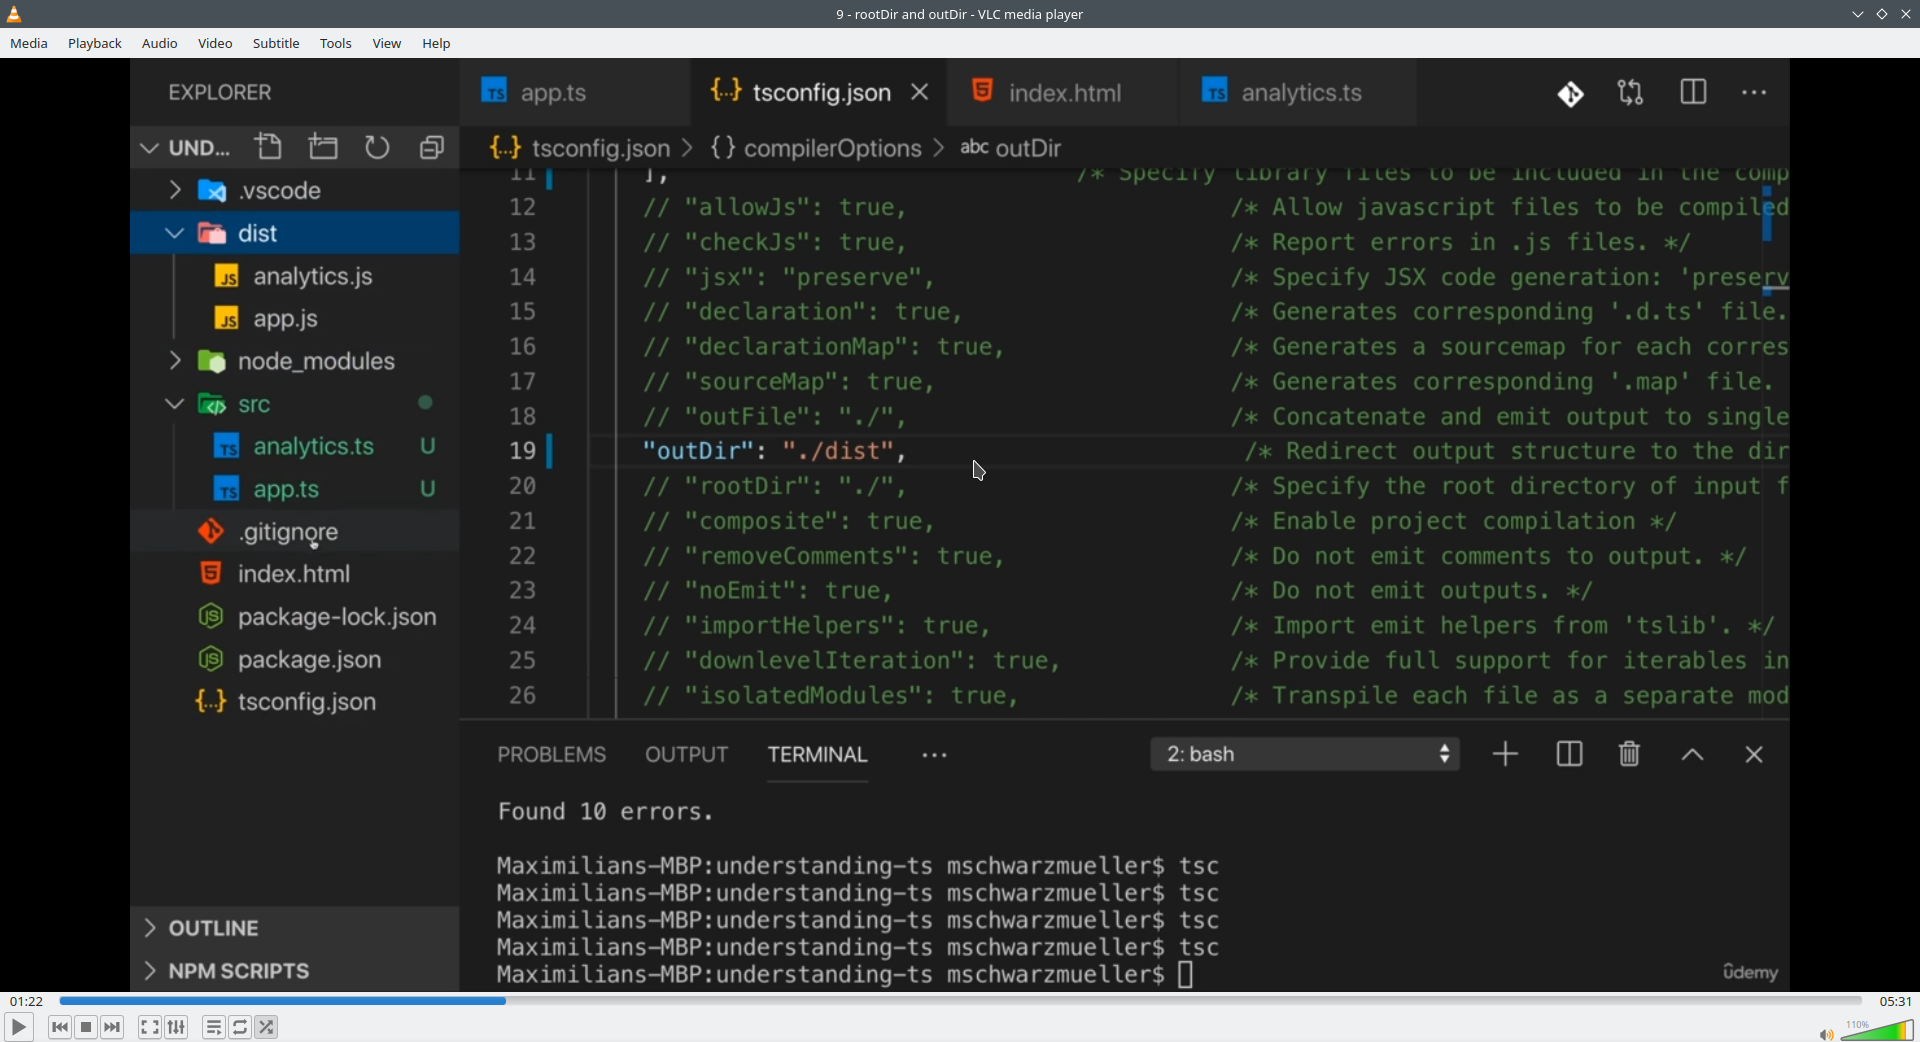The height and width of the screenshot is (1042, 1920).
Task: Switch to the index.html editor tab
Action: (x=1063, y=92)
